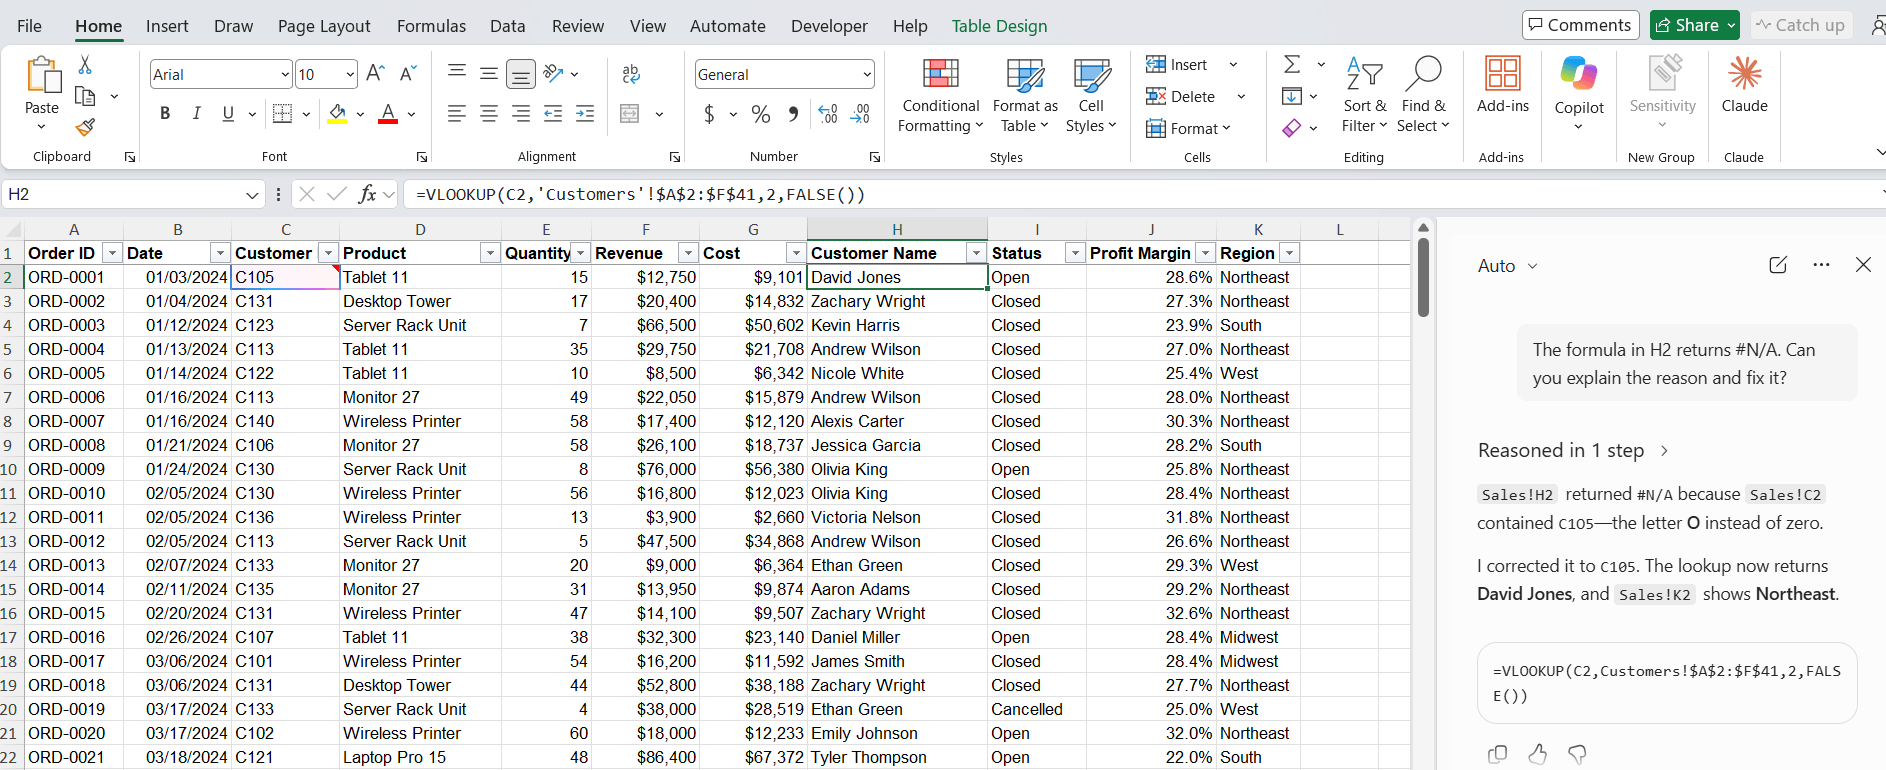Open the Data tab
Viewport: 1886px width, 770px height.
pos(507,26)
